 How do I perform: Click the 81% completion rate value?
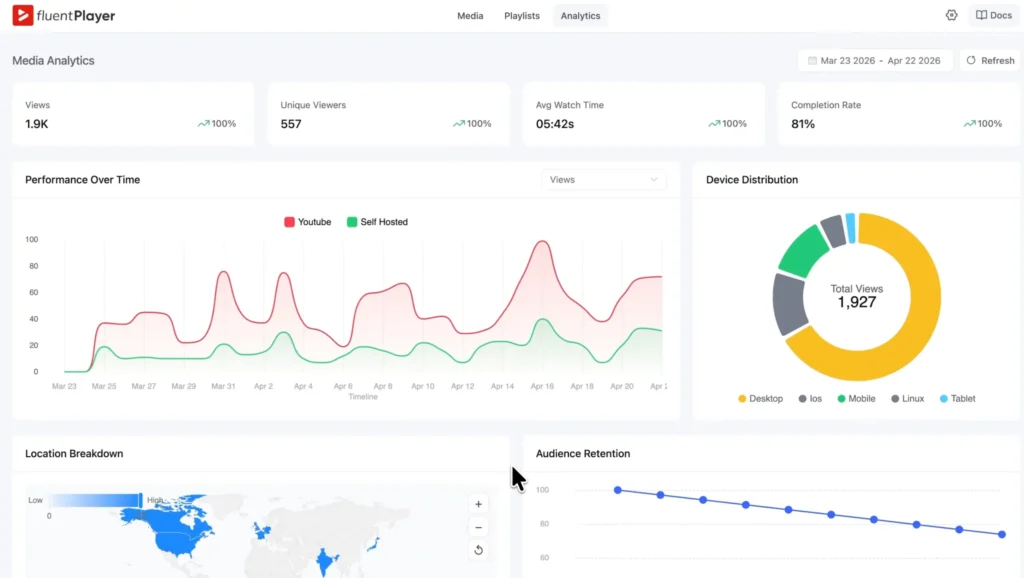[x=803, y=124]
